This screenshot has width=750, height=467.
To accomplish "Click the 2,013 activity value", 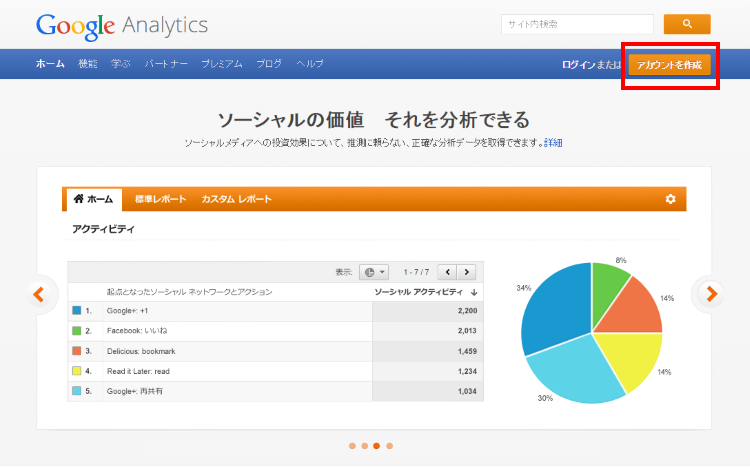I will pos(467,331).
